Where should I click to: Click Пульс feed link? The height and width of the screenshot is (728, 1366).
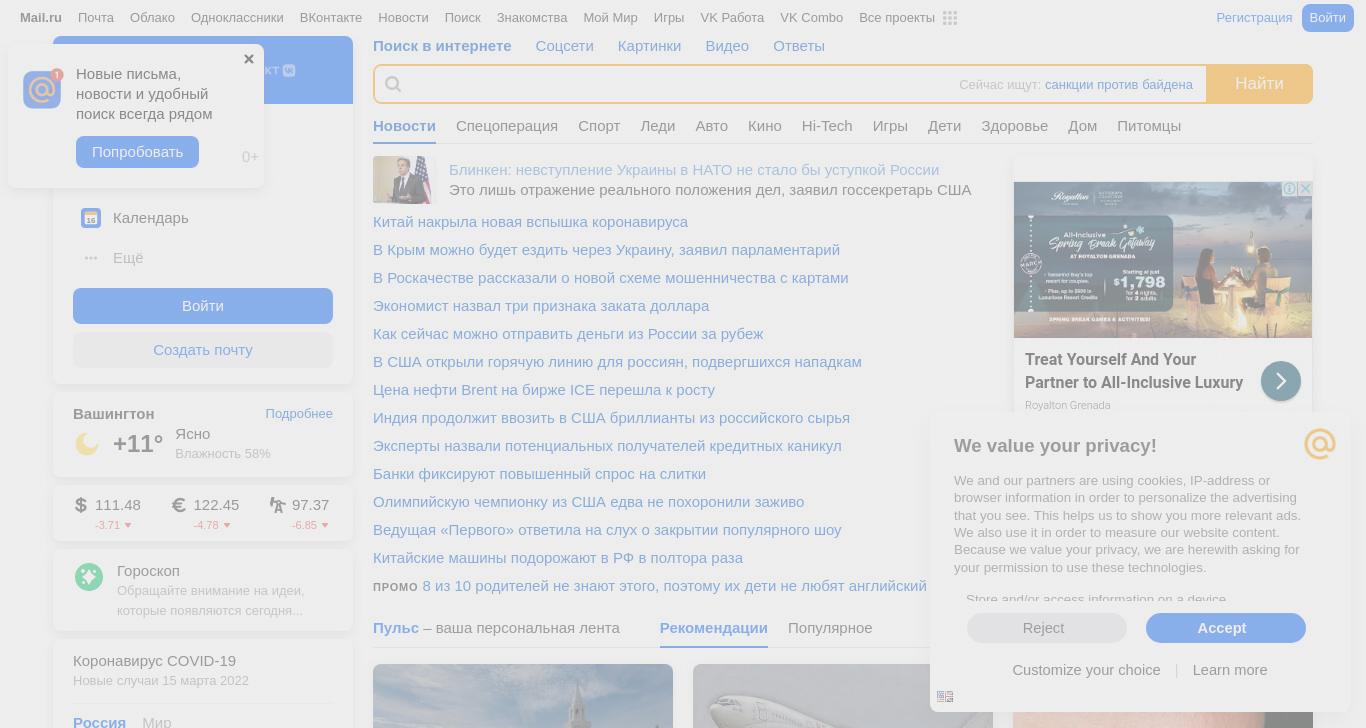tap(396, 628)
